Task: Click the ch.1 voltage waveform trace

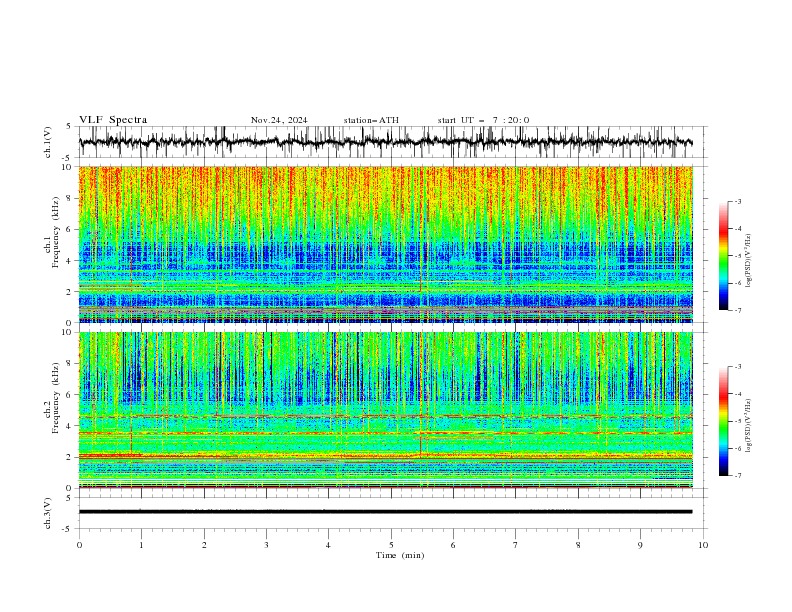Action: click(x=385, y=142)
